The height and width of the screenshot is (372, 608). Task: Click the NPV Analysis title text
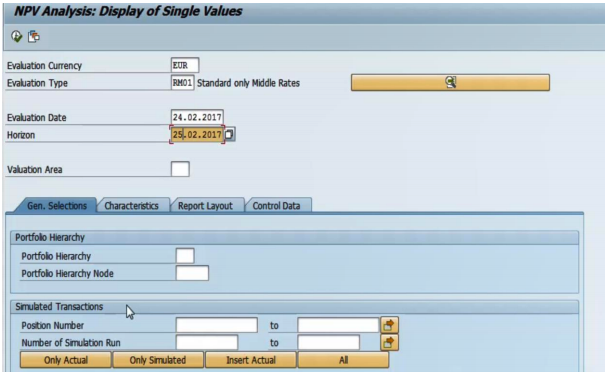click(x=128, y=11)
